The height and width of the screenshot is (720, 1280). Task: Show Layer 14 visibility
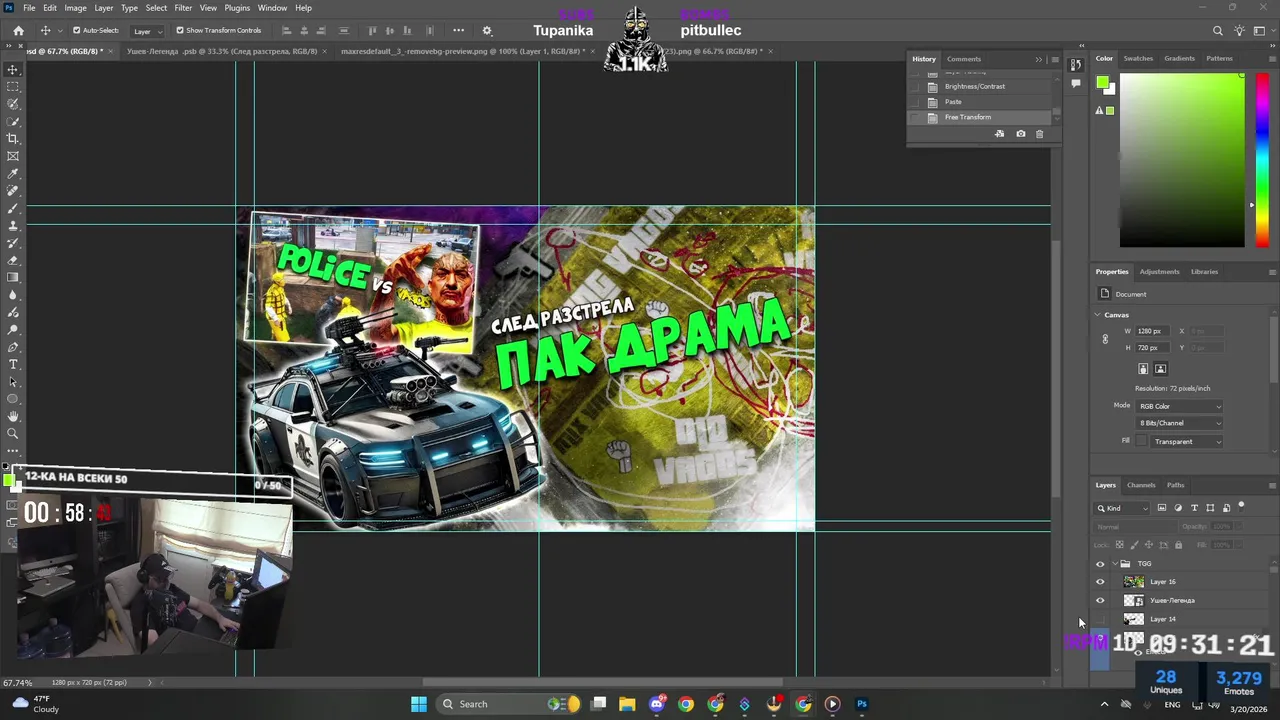tap(1100, 619)
